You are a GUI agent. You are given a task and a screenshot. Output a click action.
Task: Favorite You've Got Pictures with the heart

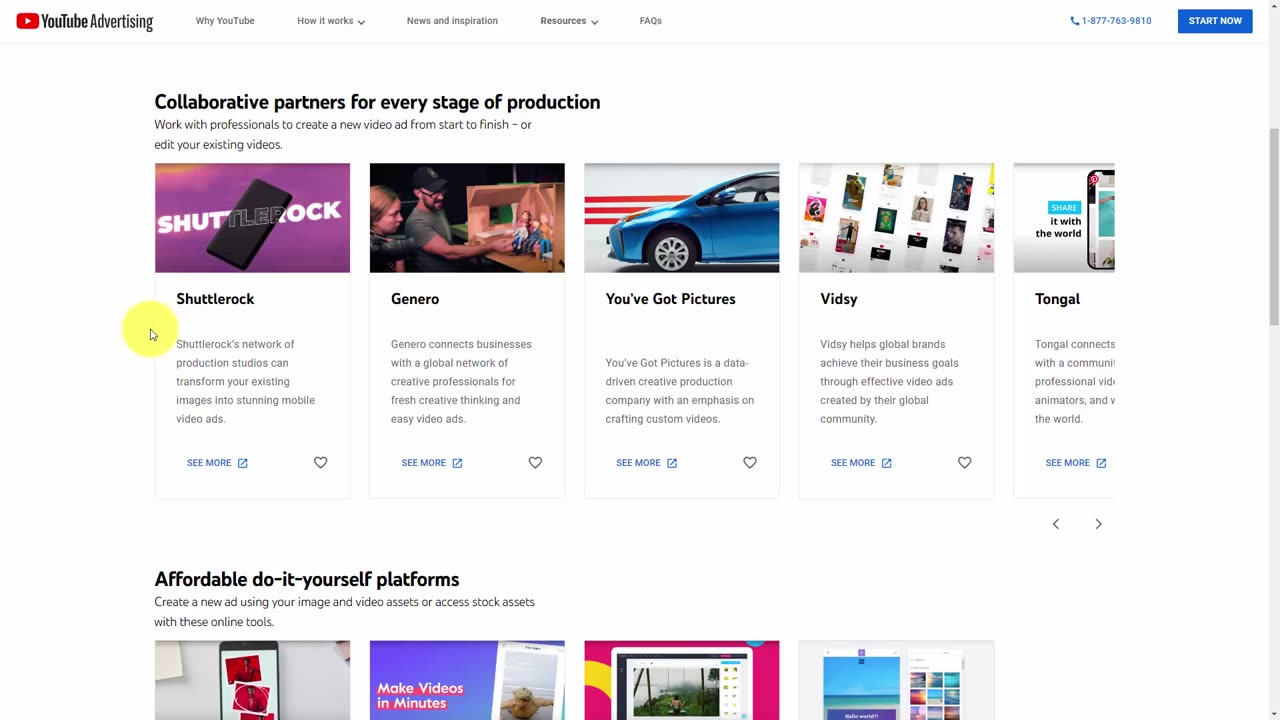point(750,463)
